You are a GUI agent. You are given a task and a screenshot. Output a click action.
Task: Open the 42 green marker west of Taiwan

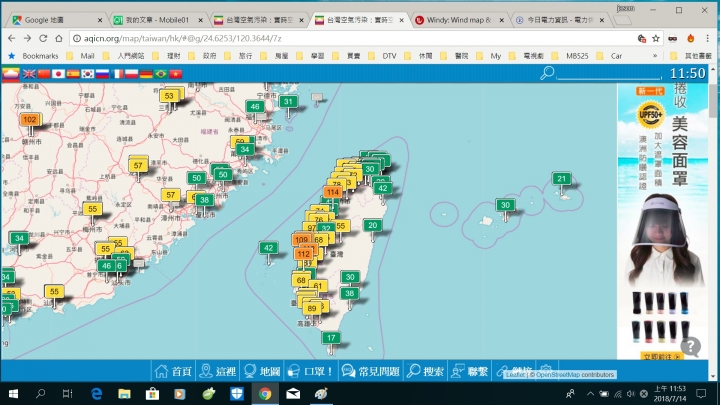269,248
